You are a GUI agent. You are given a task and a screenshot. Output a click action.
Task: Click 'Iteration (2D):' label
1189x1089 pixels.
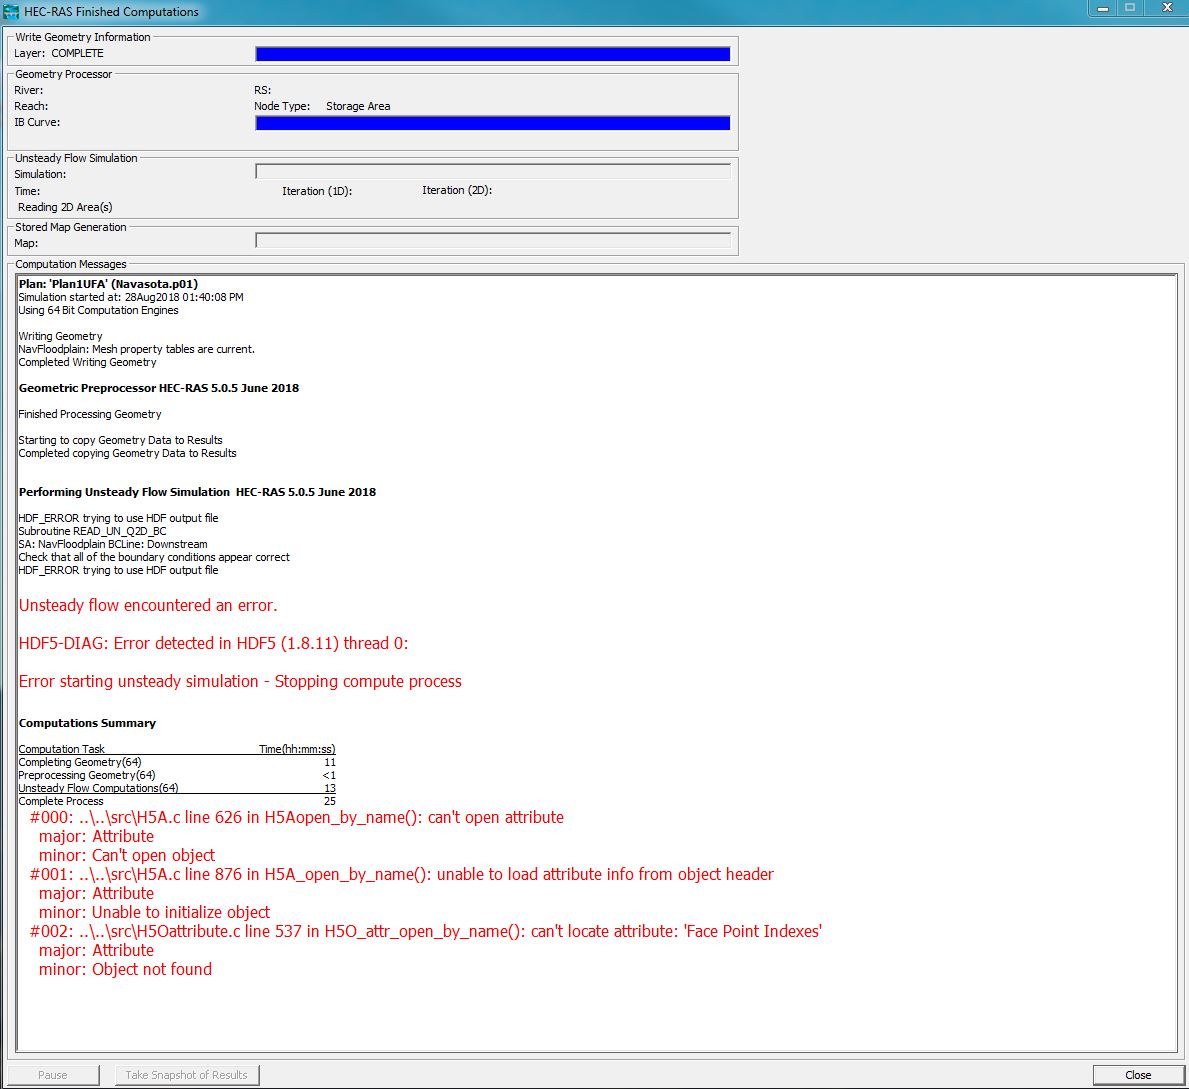(x=457, y=190)
